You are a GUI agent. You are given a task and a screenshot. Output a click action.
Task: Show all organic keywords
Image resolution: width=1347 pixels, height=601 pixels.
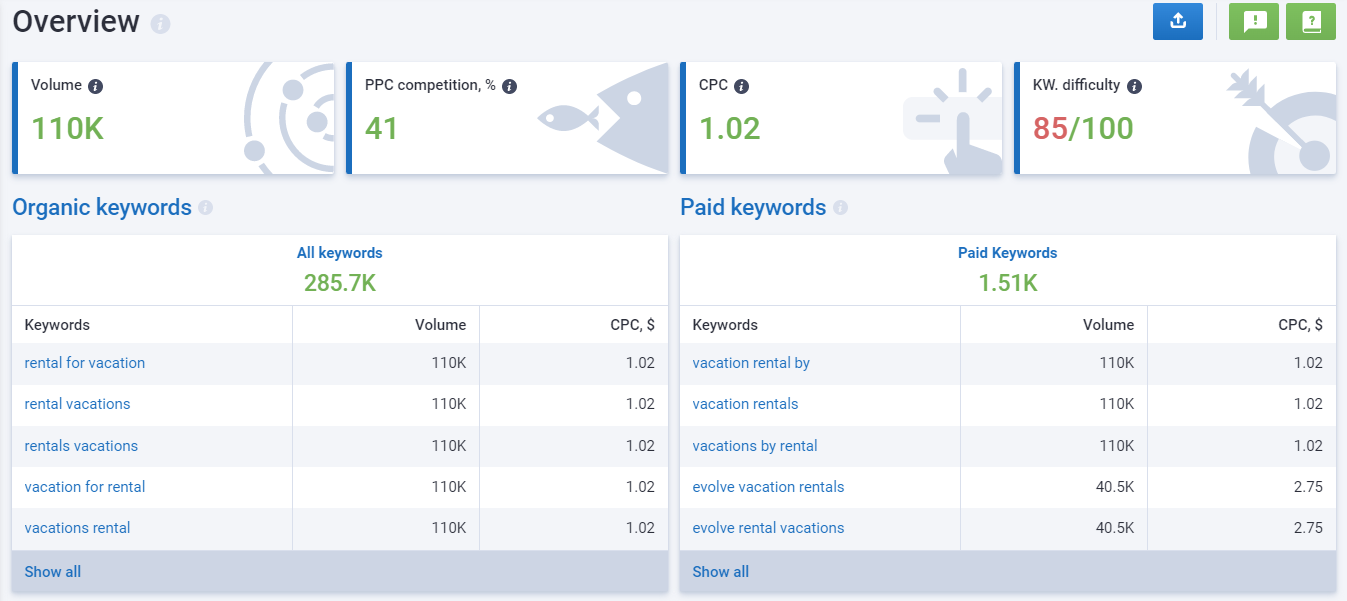[x=53, y=572]
